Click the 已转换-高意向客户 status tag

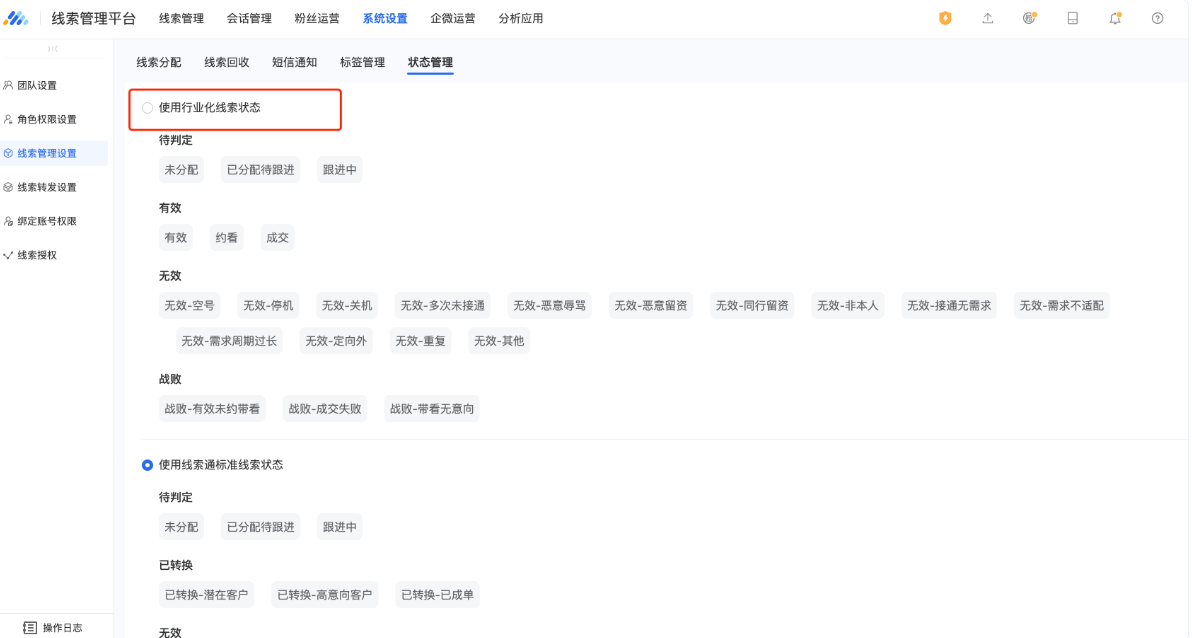tap(324, 595)
